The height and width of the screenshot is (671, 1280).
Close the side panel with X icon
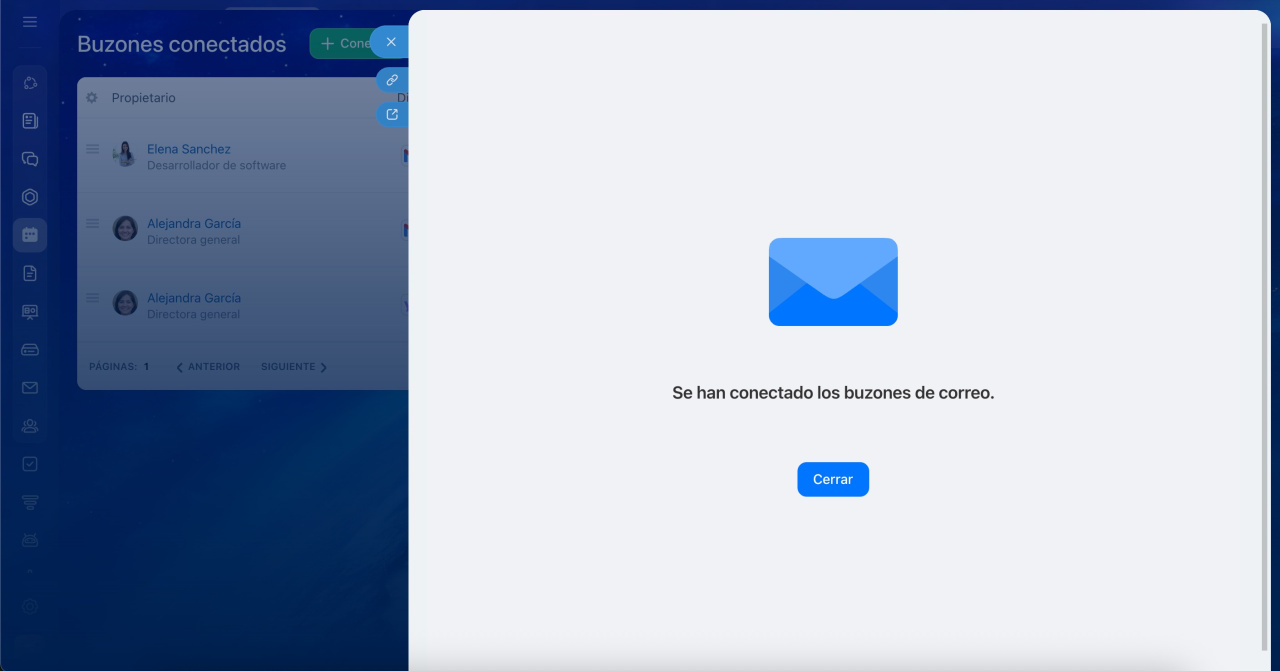391,42
